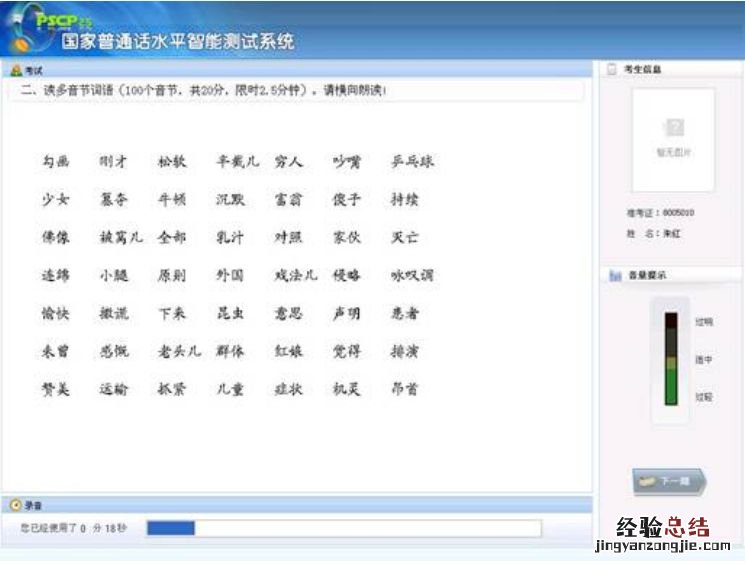Click the word 昂首 in the last row
The image size is (745, 564).
pos(405,390)
